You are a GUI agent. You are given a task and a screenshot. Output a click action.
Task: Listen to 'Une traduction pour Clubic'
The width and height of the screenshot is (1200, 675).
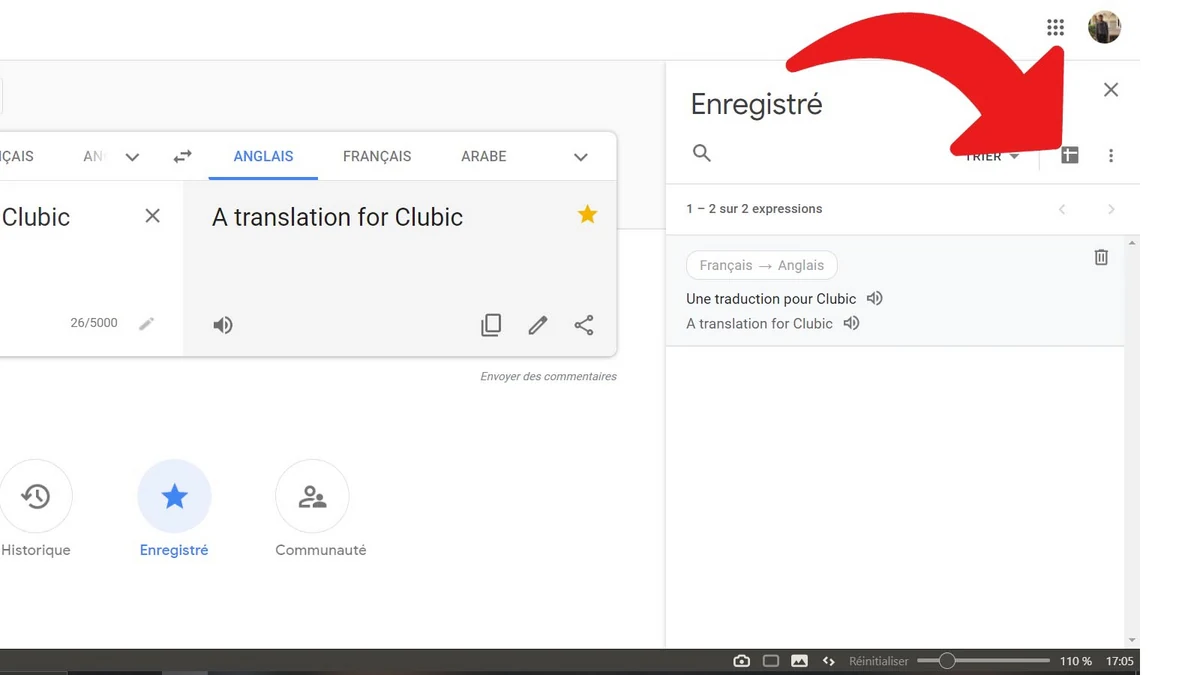(x=875, y=298)
